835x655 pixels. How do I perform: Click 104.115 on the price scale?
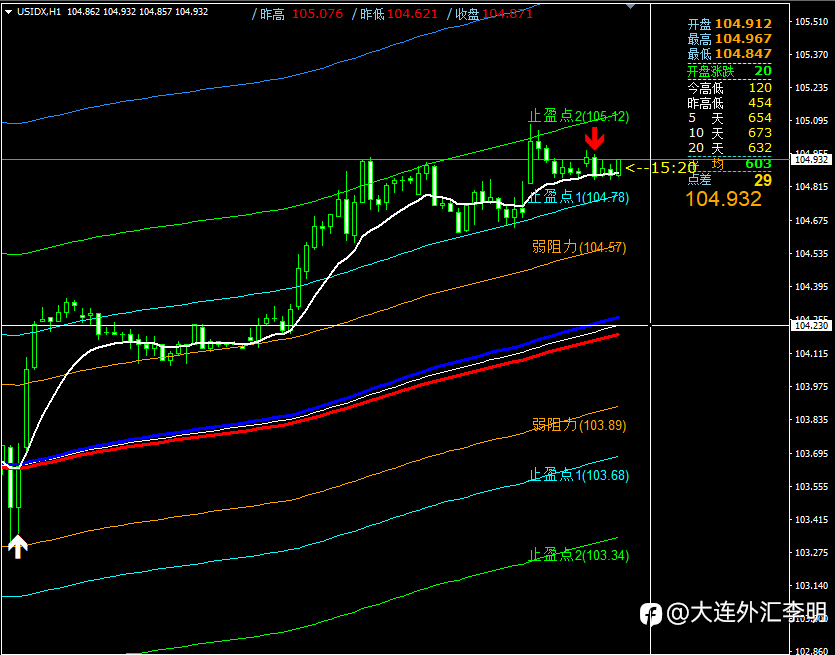coord(812,354)
